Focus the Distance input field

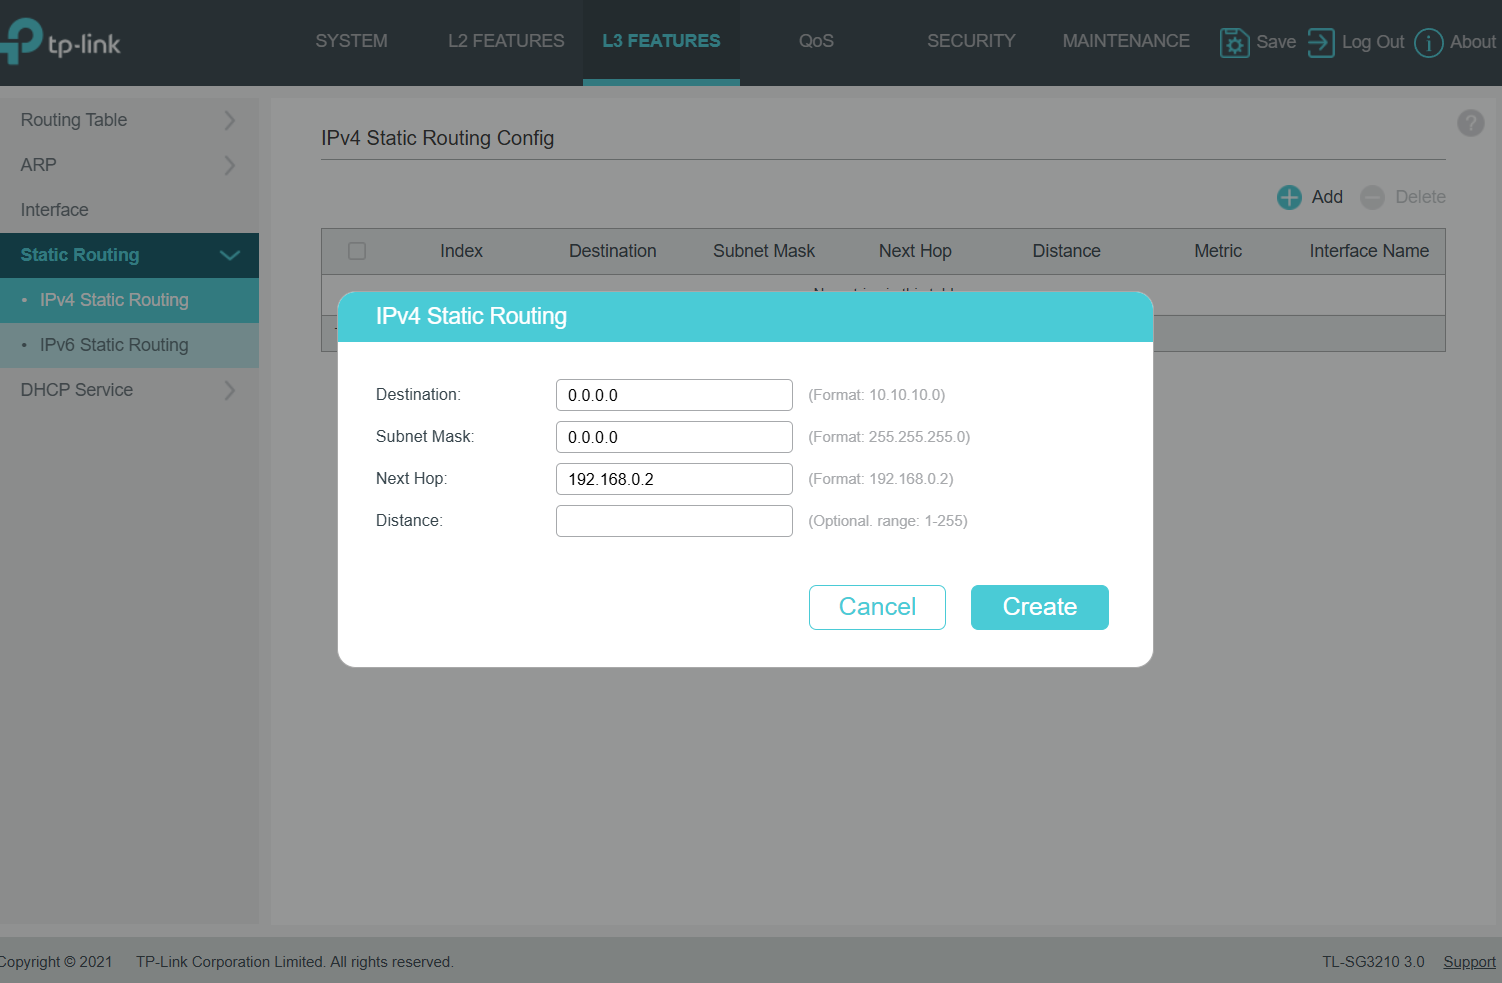click(x=673, y=521)
